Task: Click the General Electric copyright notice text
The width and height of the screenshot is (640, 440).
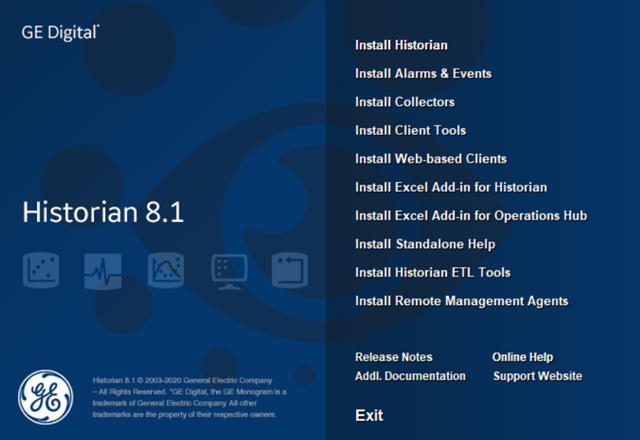Action: 190,397
